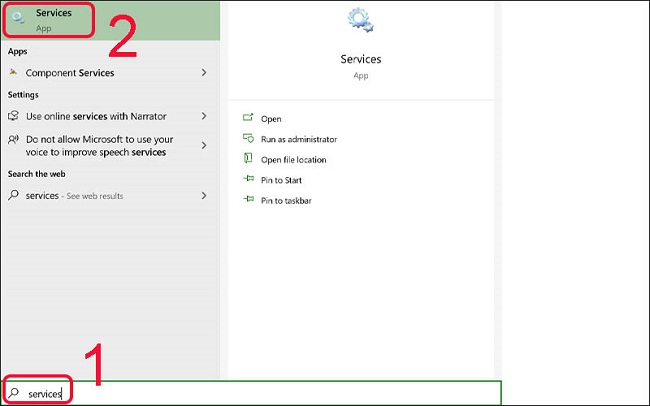This screenshot has height=406, width=650.
Task: Click the Open icon in the actions list
Action: (x=248, y=118)
